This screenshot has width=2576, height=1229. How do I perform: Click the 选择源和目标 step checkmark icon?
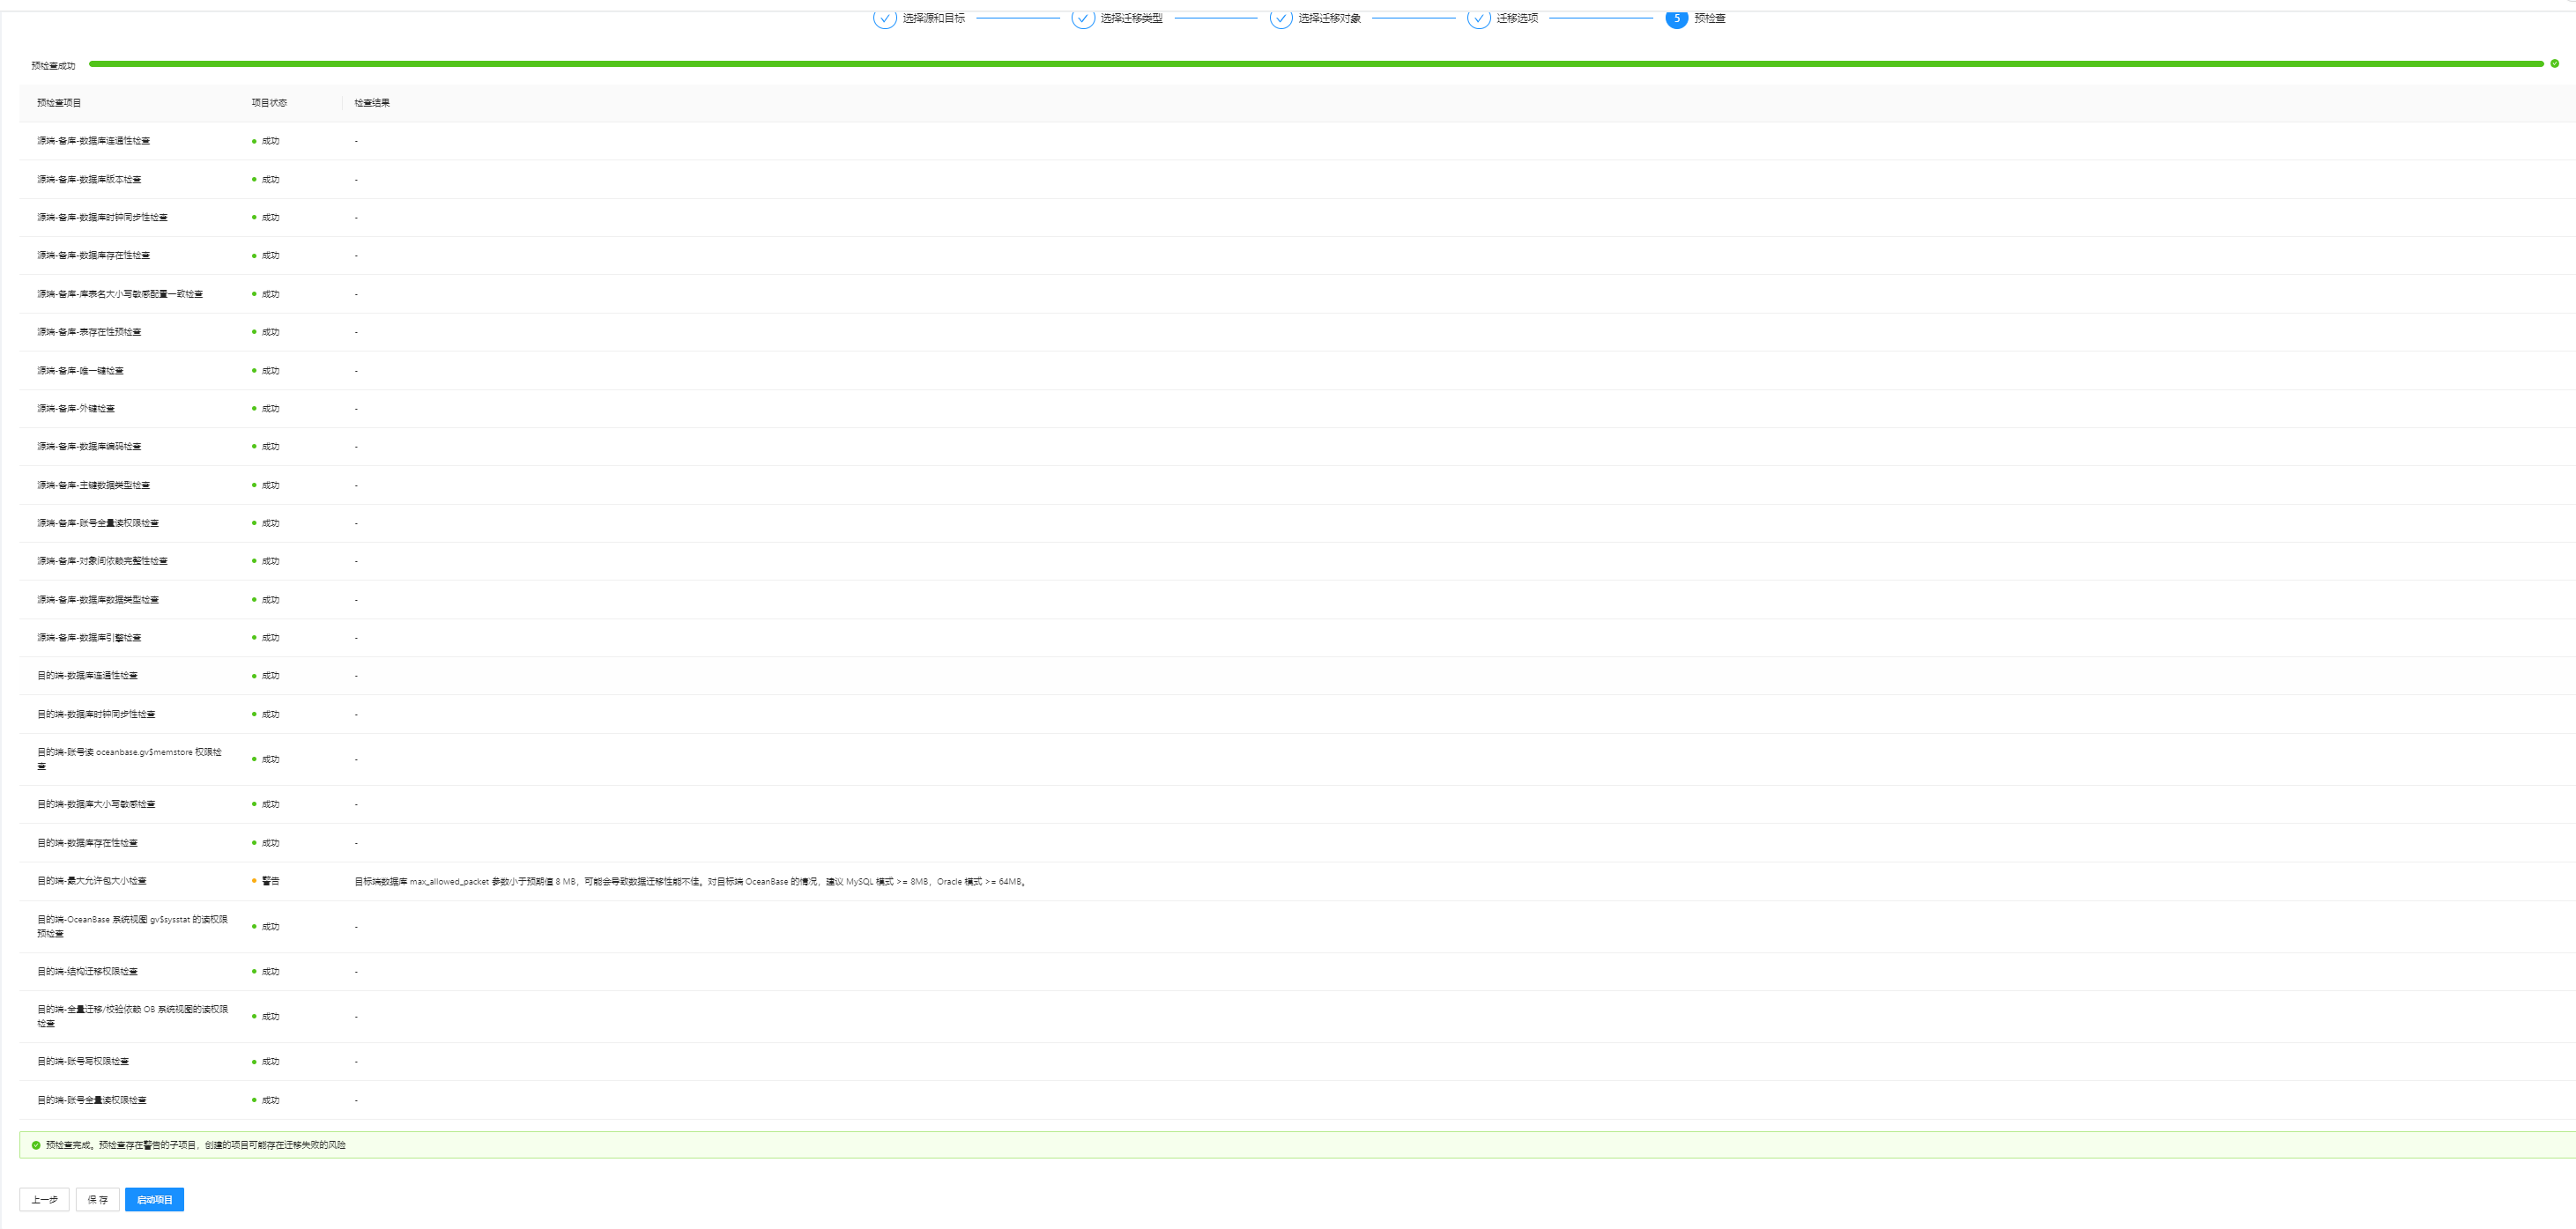pyautogui.click(x=884, y=18)
